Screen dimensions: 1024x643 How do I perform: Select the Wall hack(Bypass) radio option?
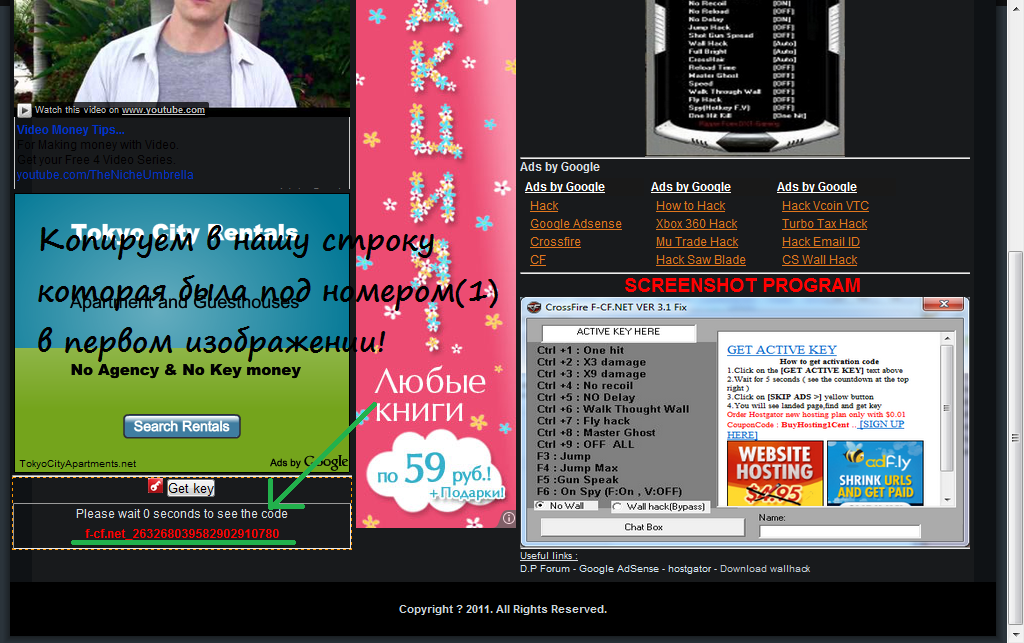pos(619,506)
